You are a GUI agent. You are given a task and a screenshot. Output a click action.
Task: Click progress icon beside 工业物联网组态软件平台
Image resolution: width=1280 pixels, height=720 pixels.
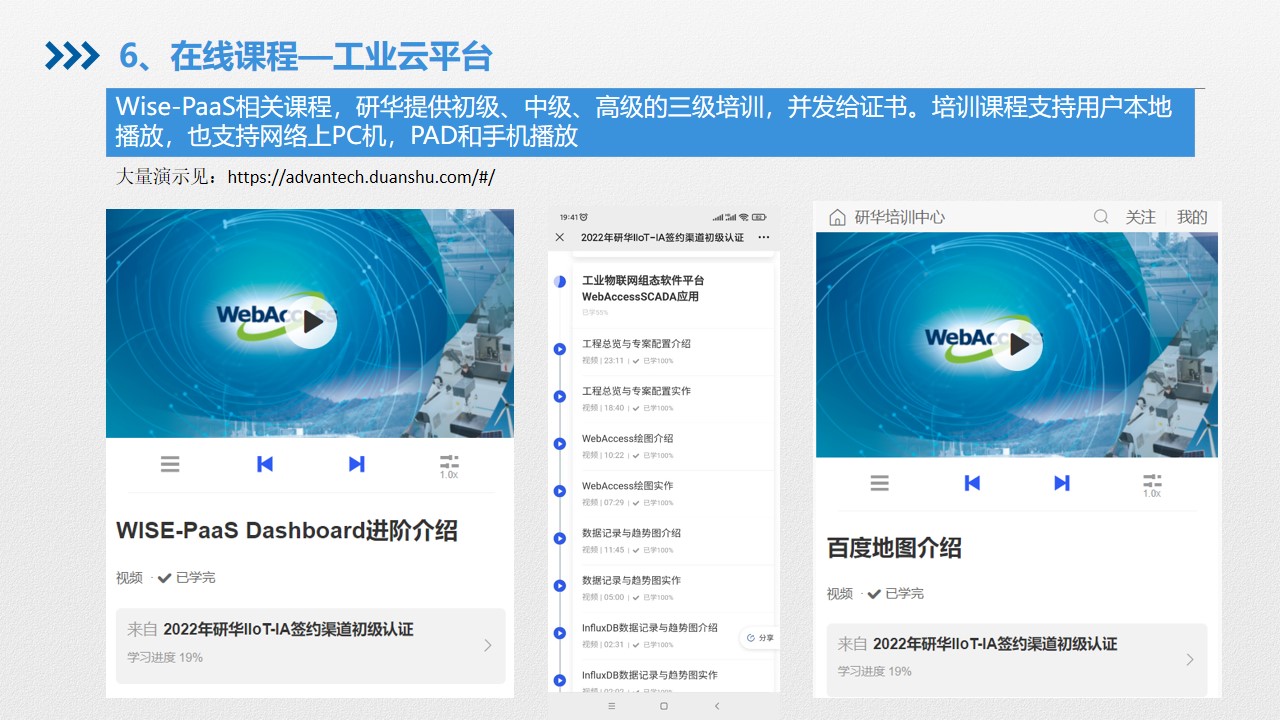(560, 282)
